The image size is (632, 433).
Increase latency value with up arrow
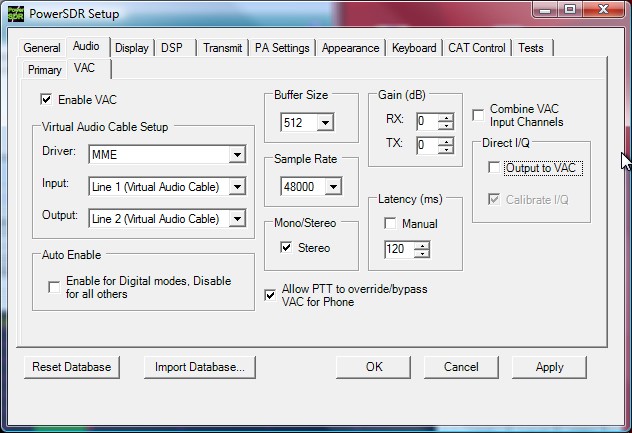click(x=422, y=245)
